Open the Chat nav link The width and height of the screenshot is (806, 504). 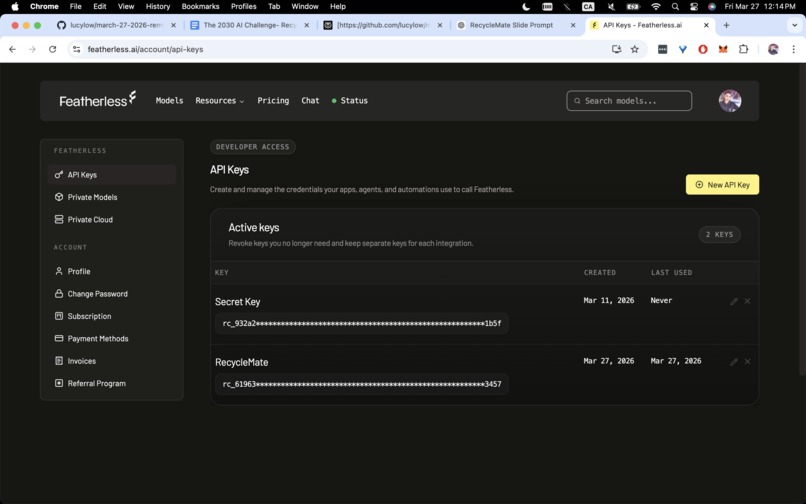pos(310,101)
